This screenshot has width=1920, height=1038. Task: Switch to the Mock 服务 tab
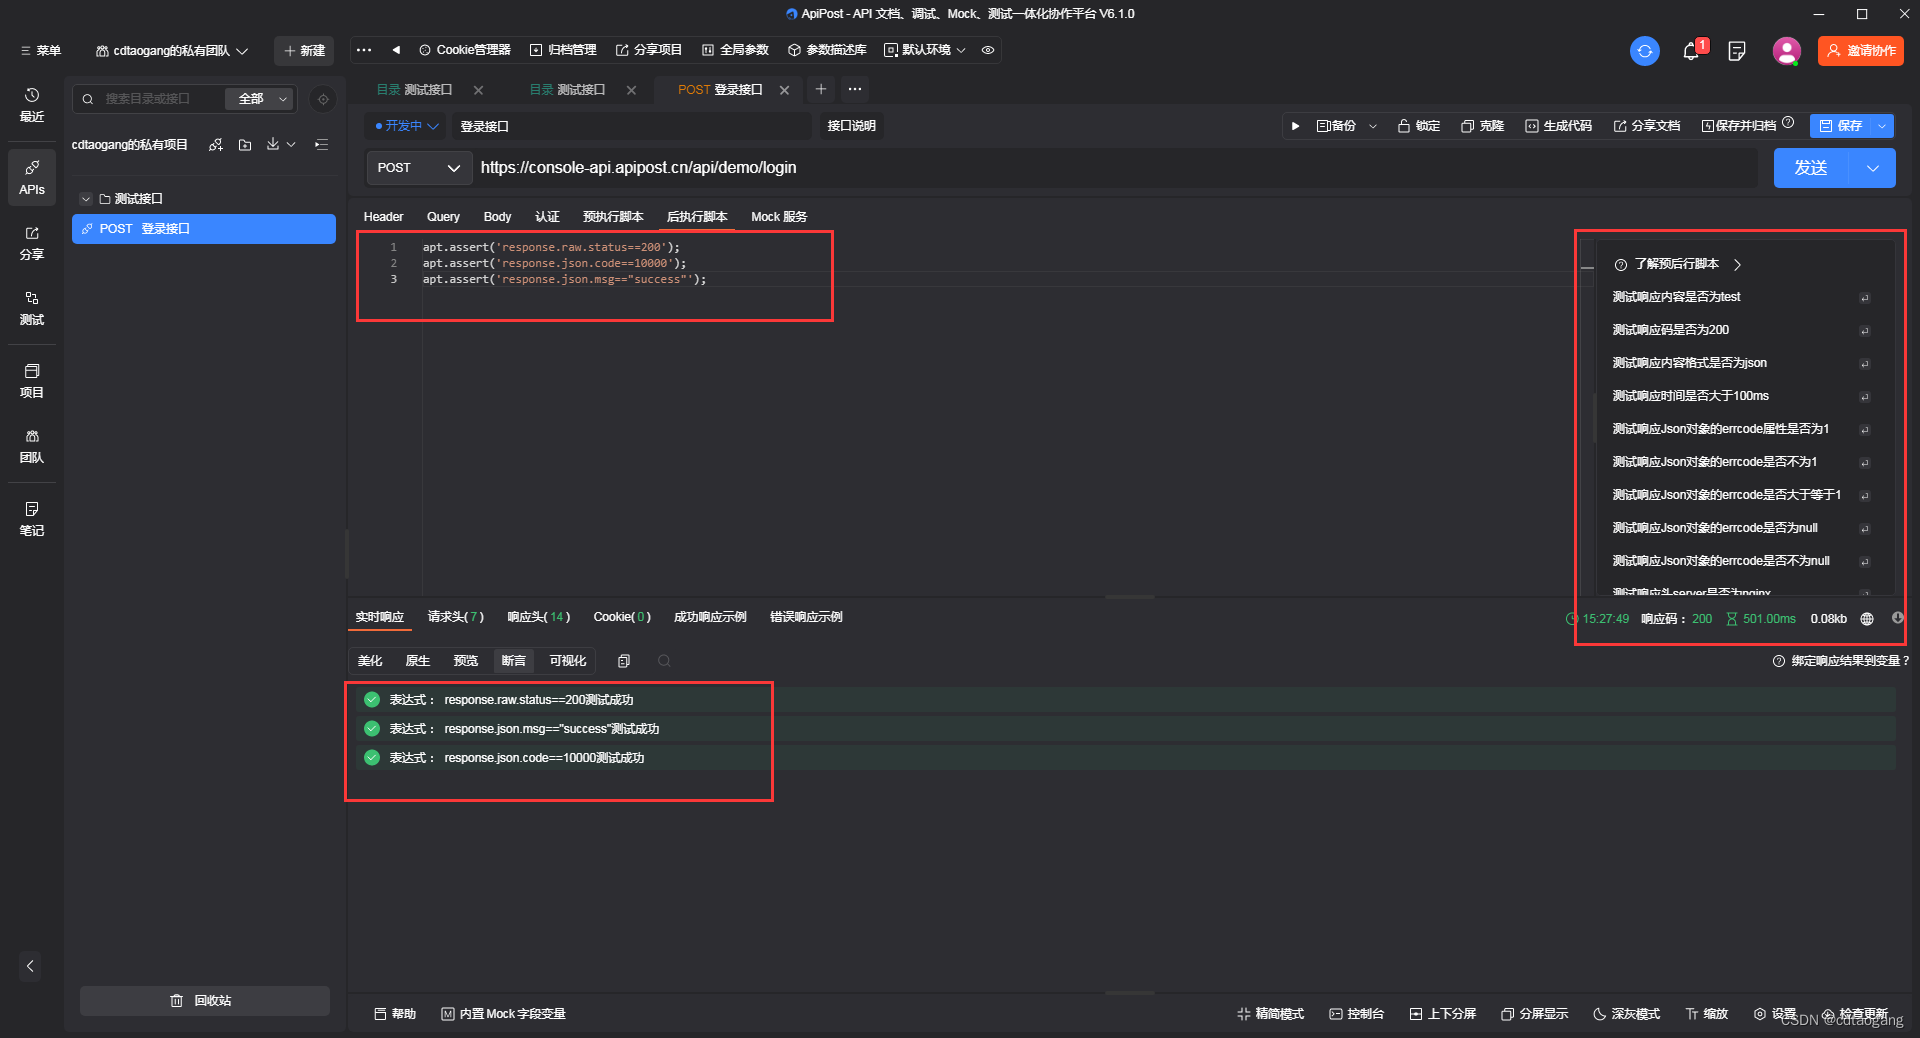(x=779, y=217)
